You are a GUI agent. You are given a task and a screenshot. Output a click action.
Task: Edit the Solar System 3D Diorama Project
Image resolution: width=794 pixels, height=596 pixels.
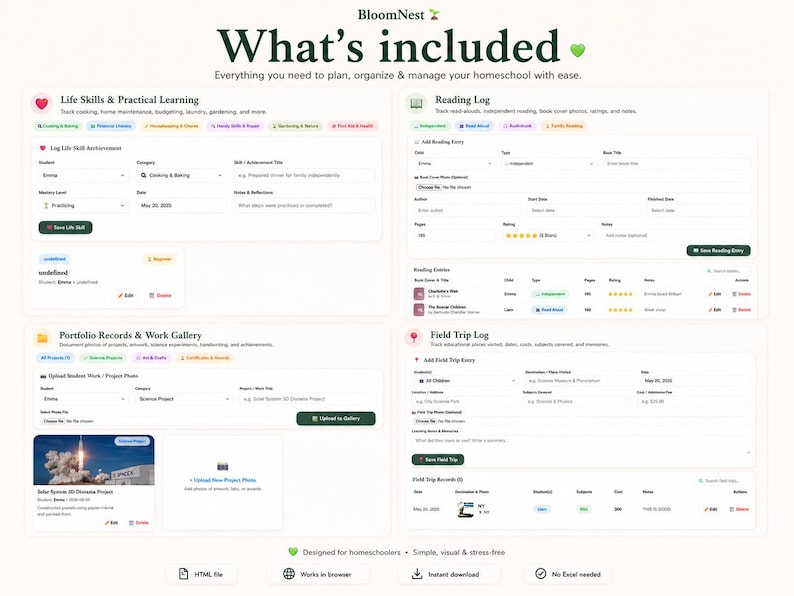(x=111, y=523)
